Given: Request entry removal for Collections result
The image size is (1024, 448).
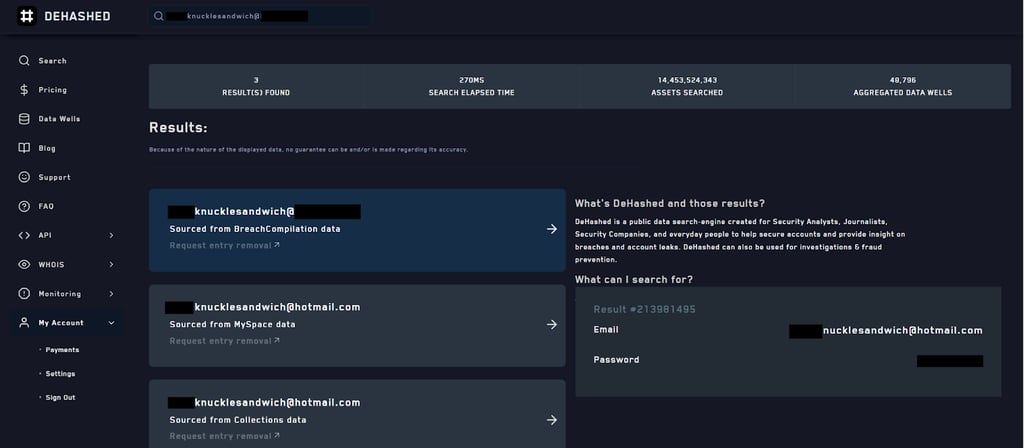Looking at the screenshot, I should coord(225,436).
